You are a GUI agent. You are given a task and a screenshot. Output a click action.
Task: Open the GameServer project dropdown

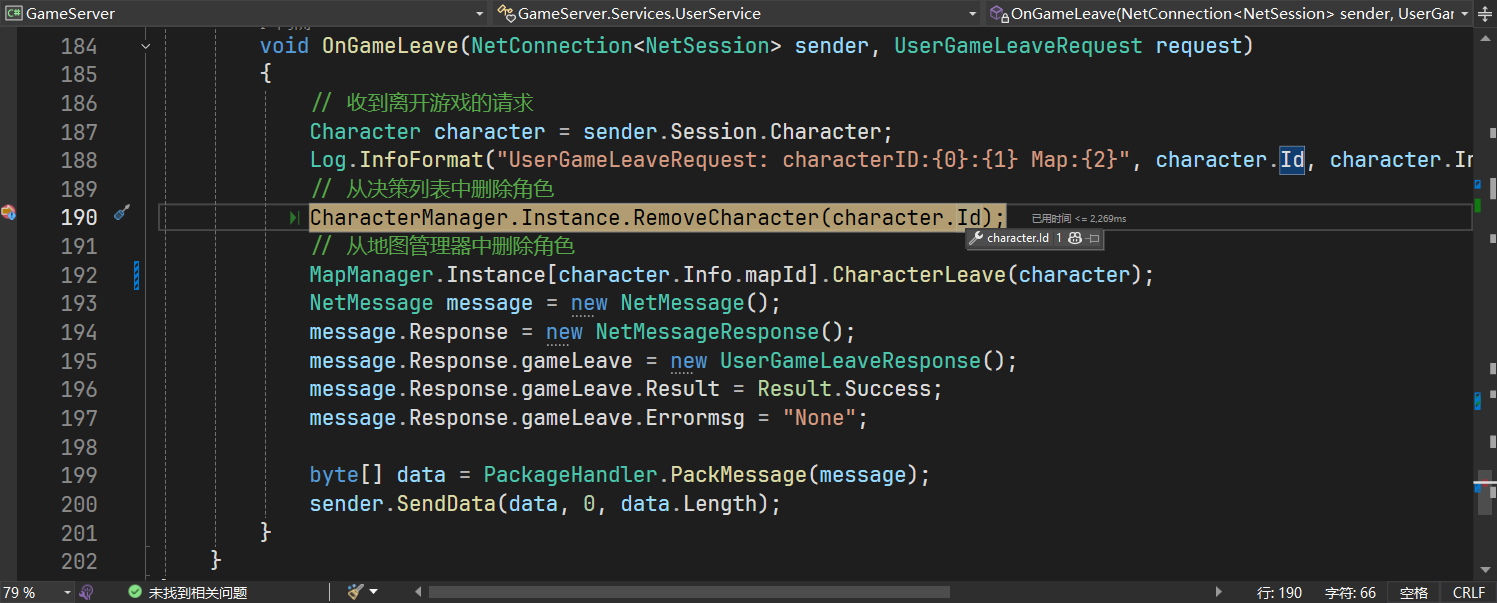(x=480, y=13)
